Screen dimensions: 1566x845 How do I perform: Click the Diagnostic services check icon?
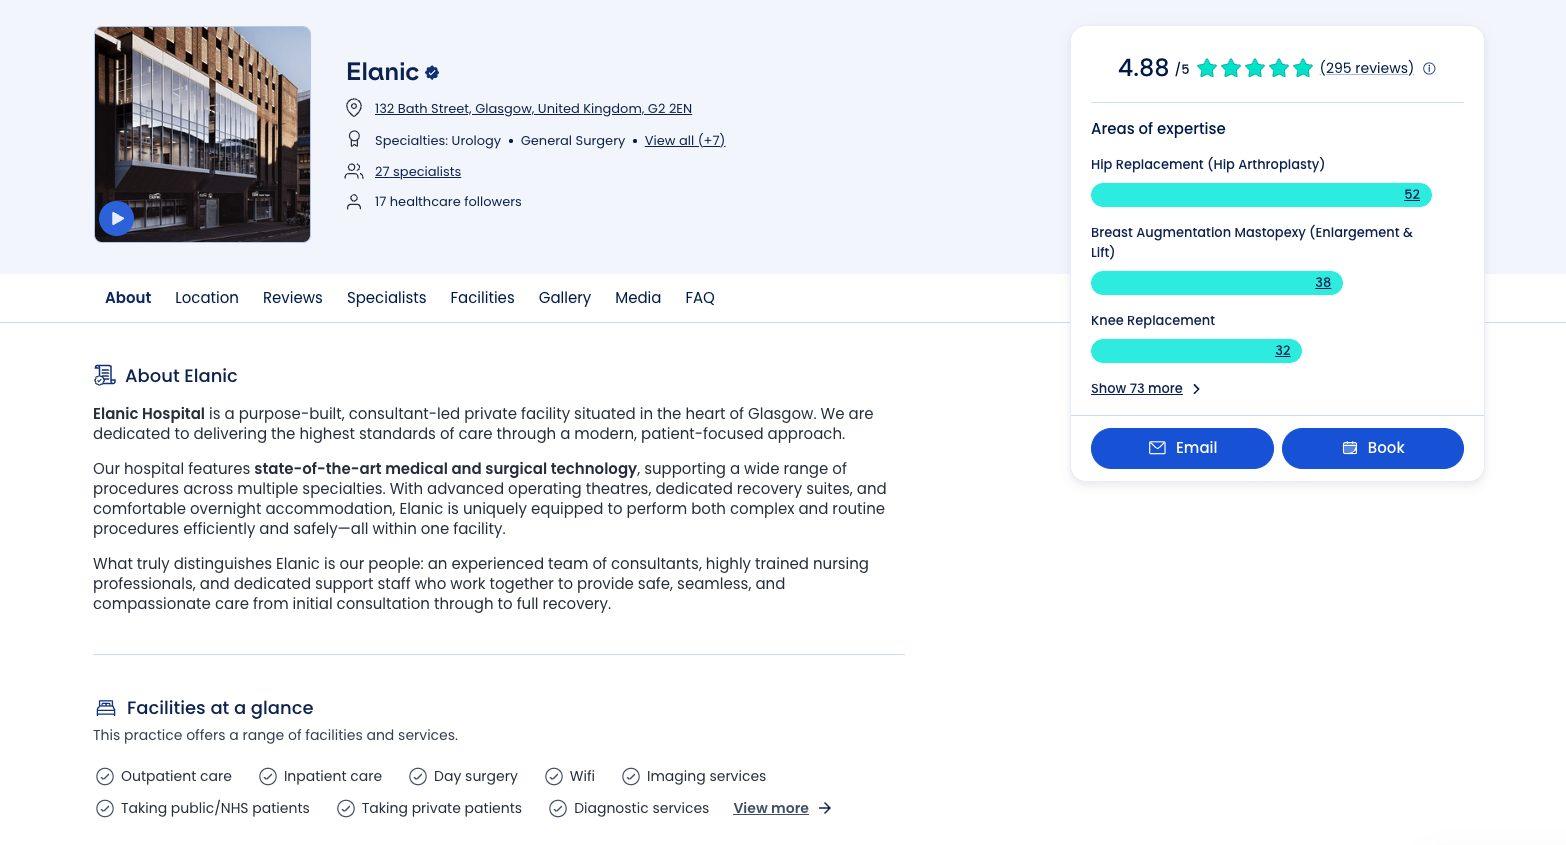point(558,809)
